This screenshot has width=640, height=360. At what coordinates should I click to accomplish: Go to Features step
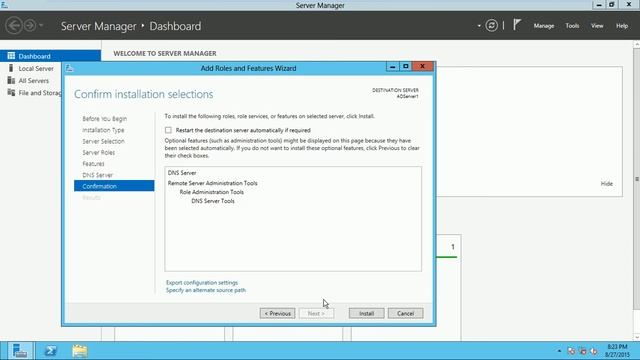tap(93, 164)
